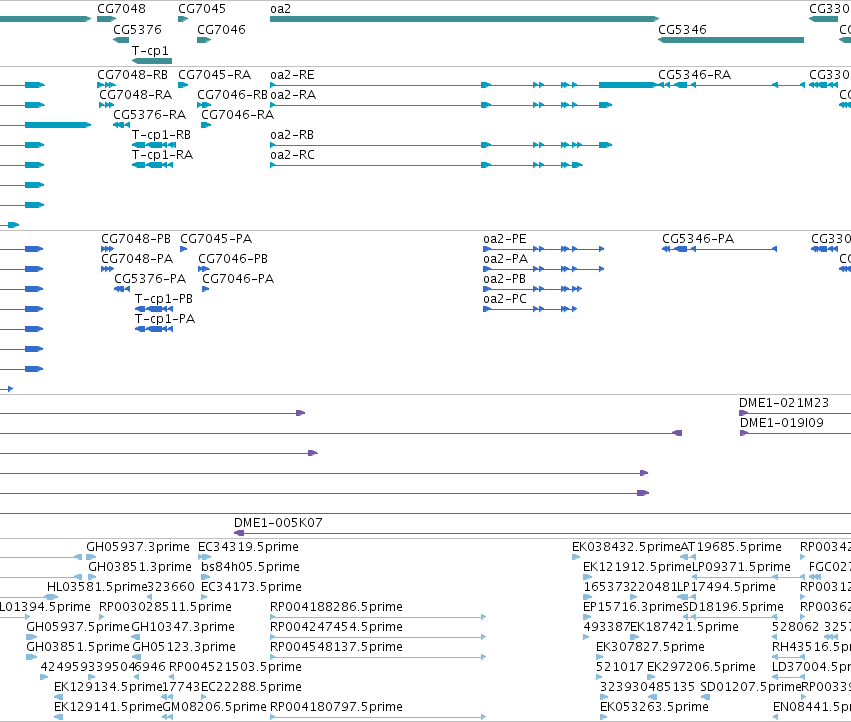The width and height of the screenshot is (851, 722).
Task: Click the CG7045 gene label
Action: tap(202, 9)
